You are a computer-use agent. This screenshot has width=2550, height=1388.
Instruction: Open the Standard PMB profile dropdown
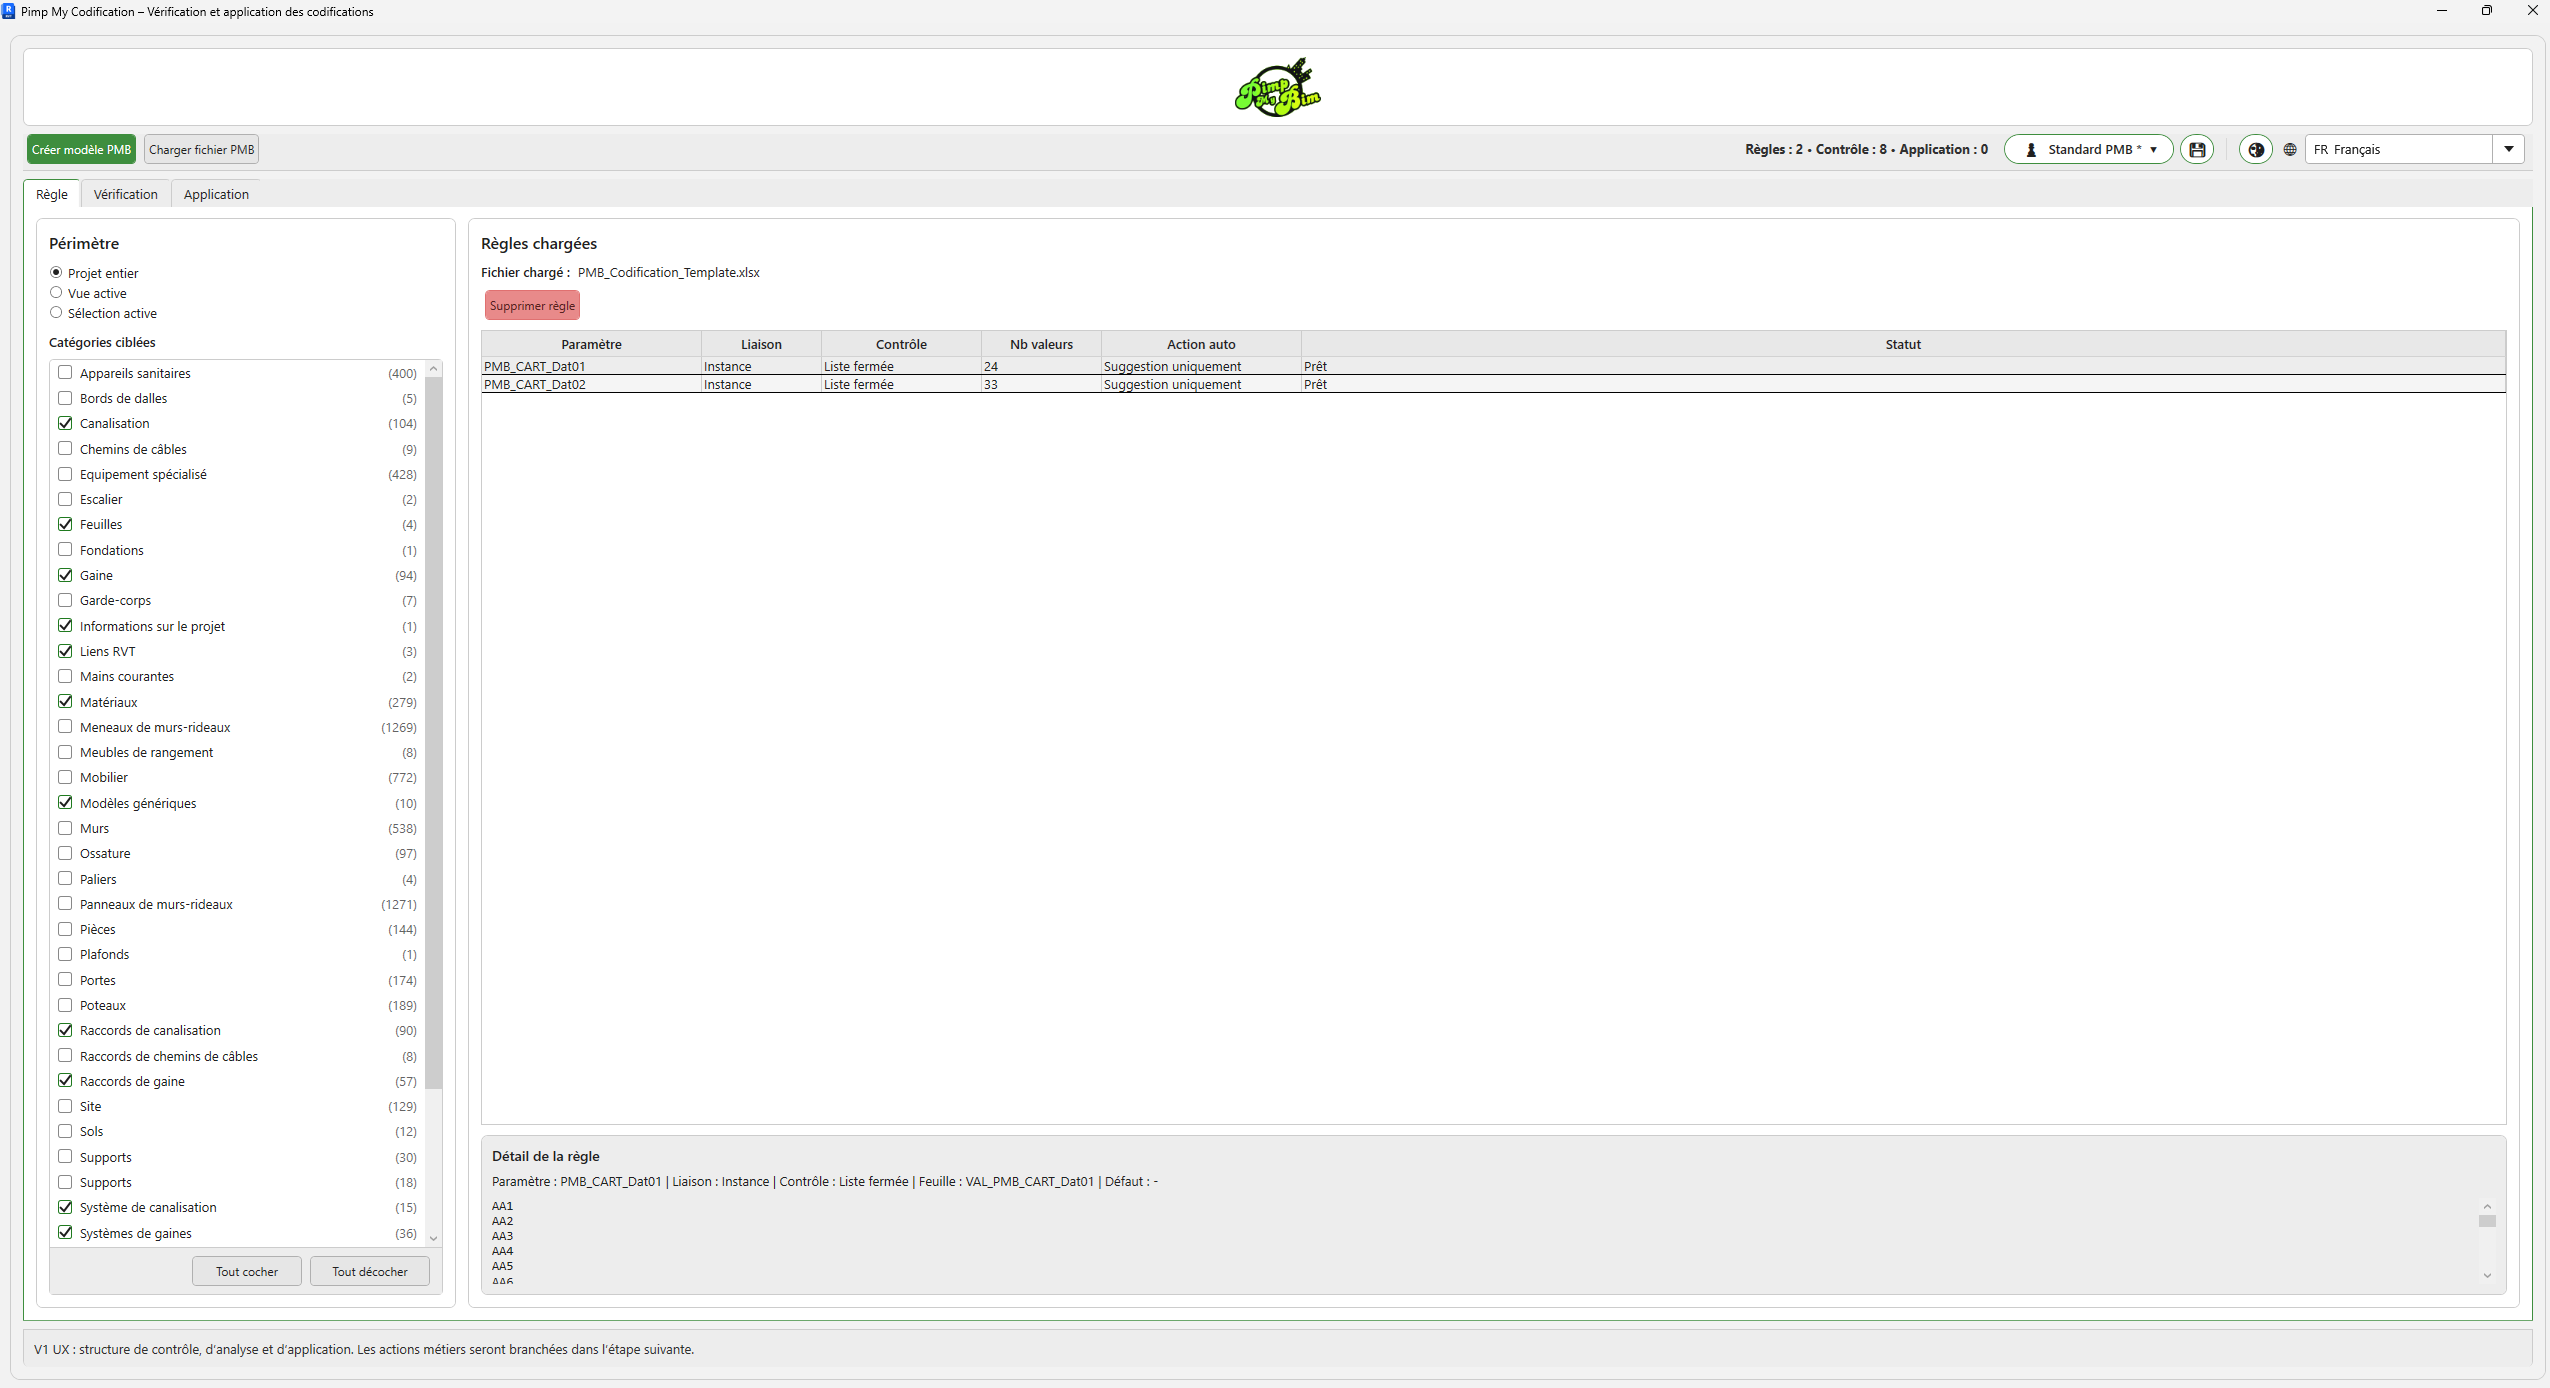click(2088, 150)
